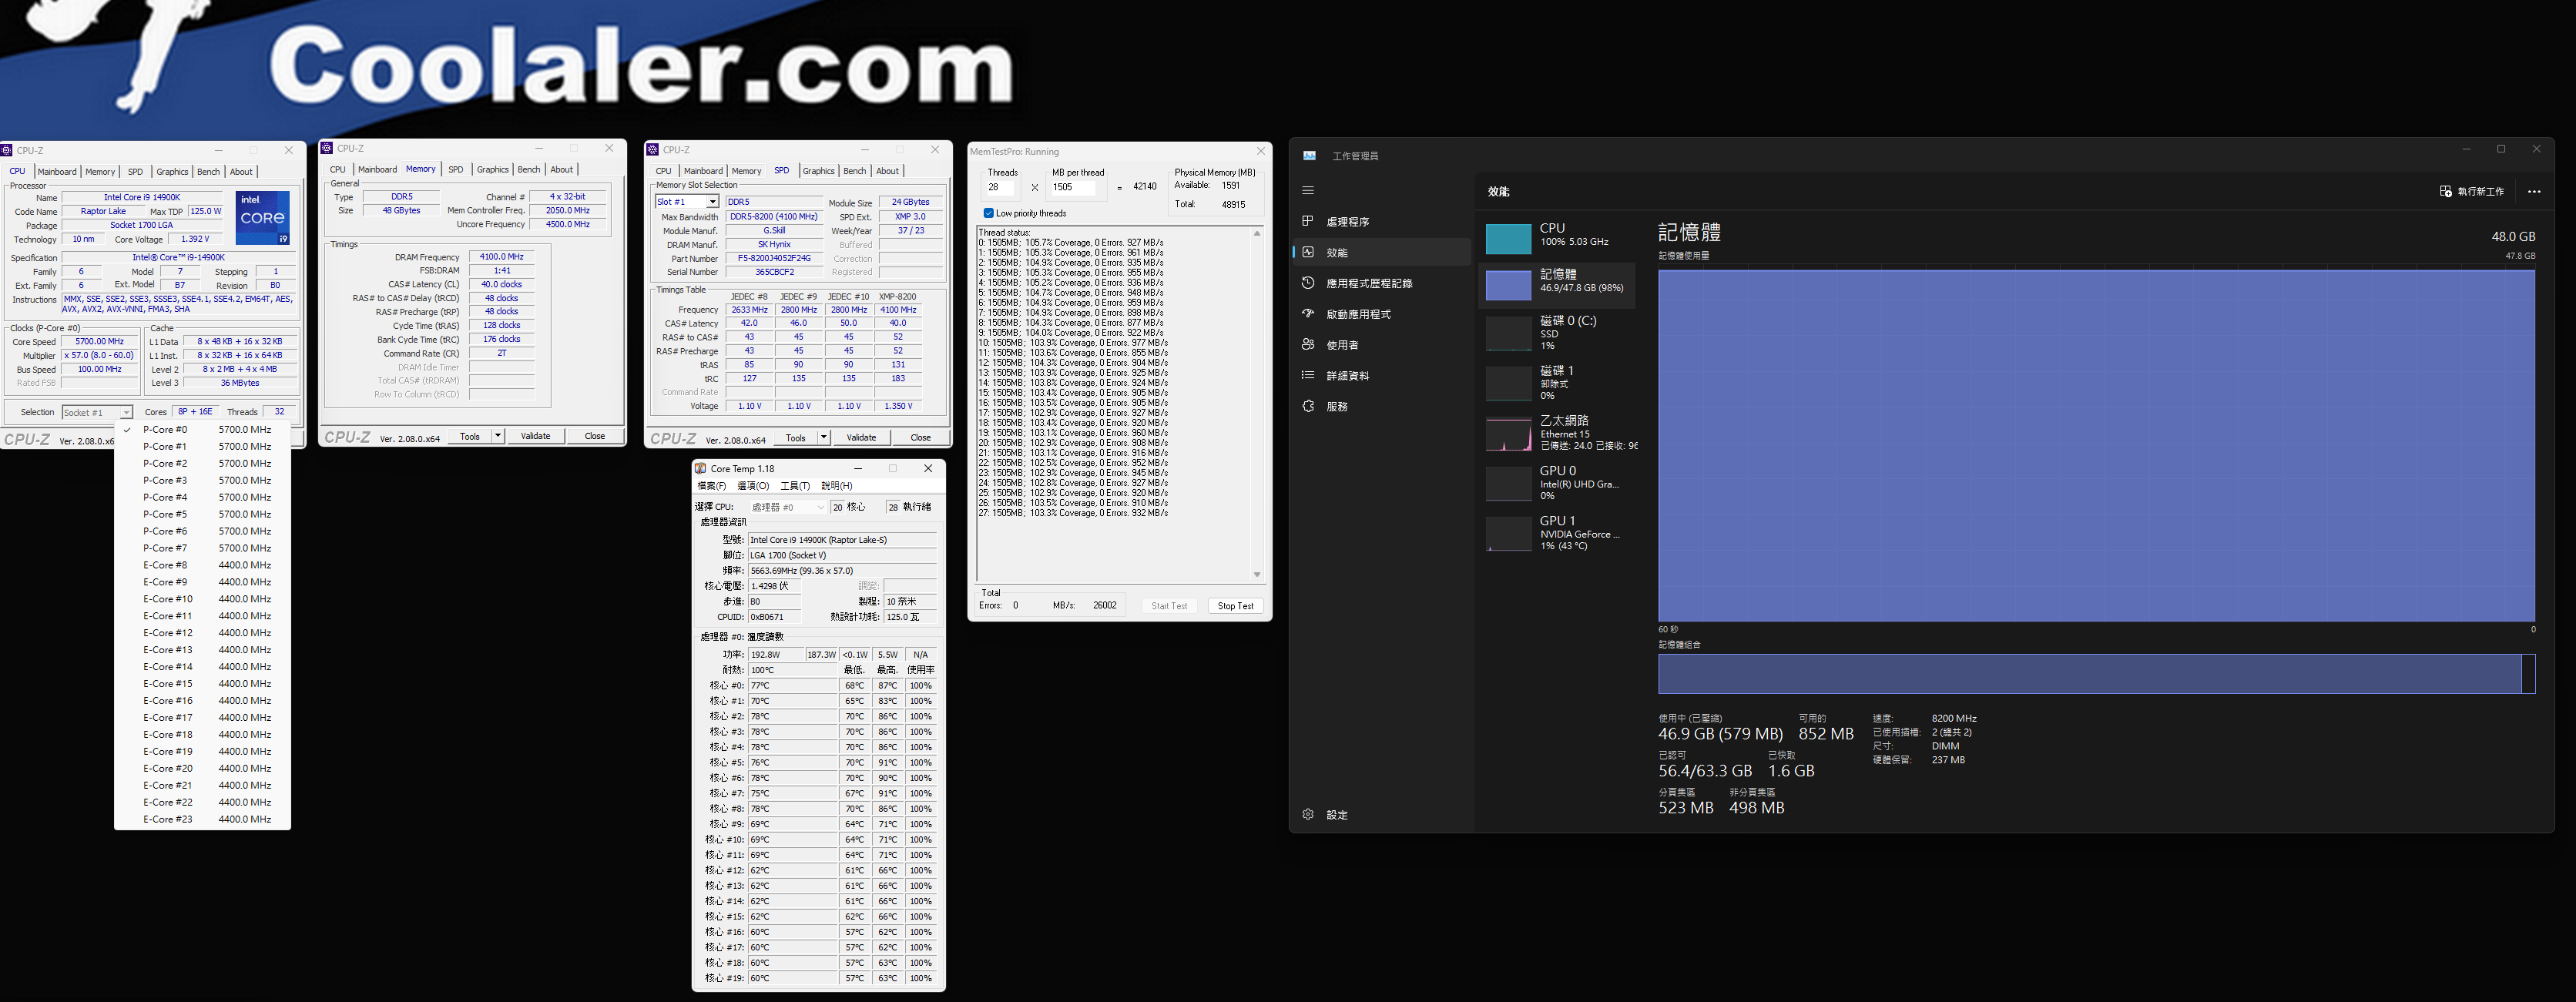Select the GPU 0 Intel UHD thumbnail
The width and height of the screenshot is (2576, 1002).
(1508, 484)
